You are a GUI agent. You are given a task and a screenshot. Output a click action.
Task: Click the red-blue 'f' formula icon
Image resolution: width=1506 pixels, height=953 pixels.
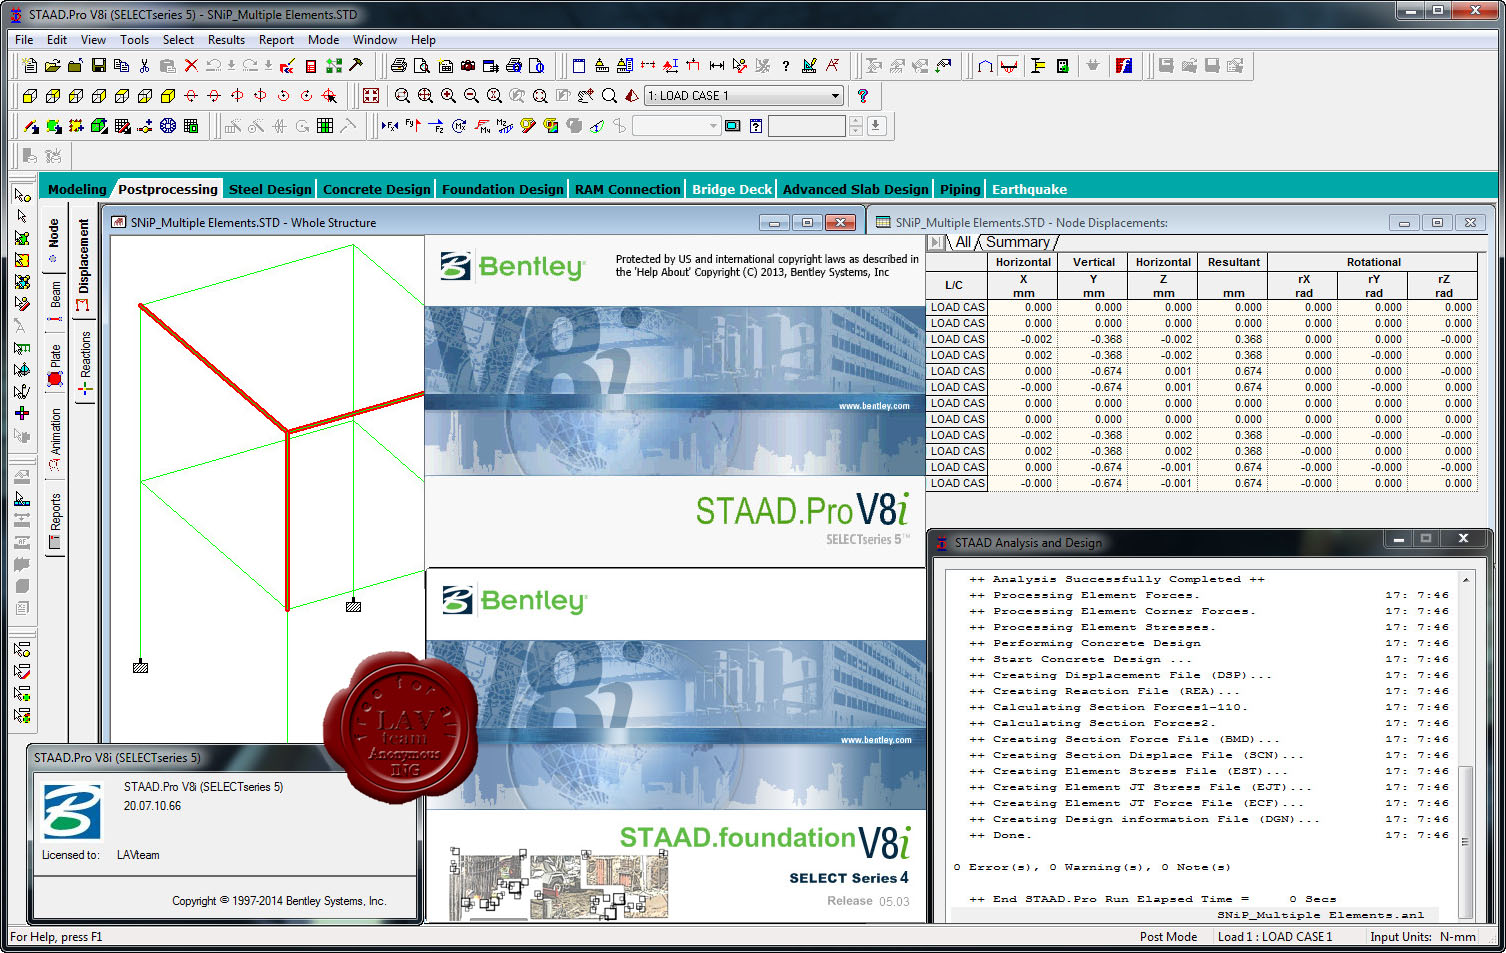[x=1124, y=66]
